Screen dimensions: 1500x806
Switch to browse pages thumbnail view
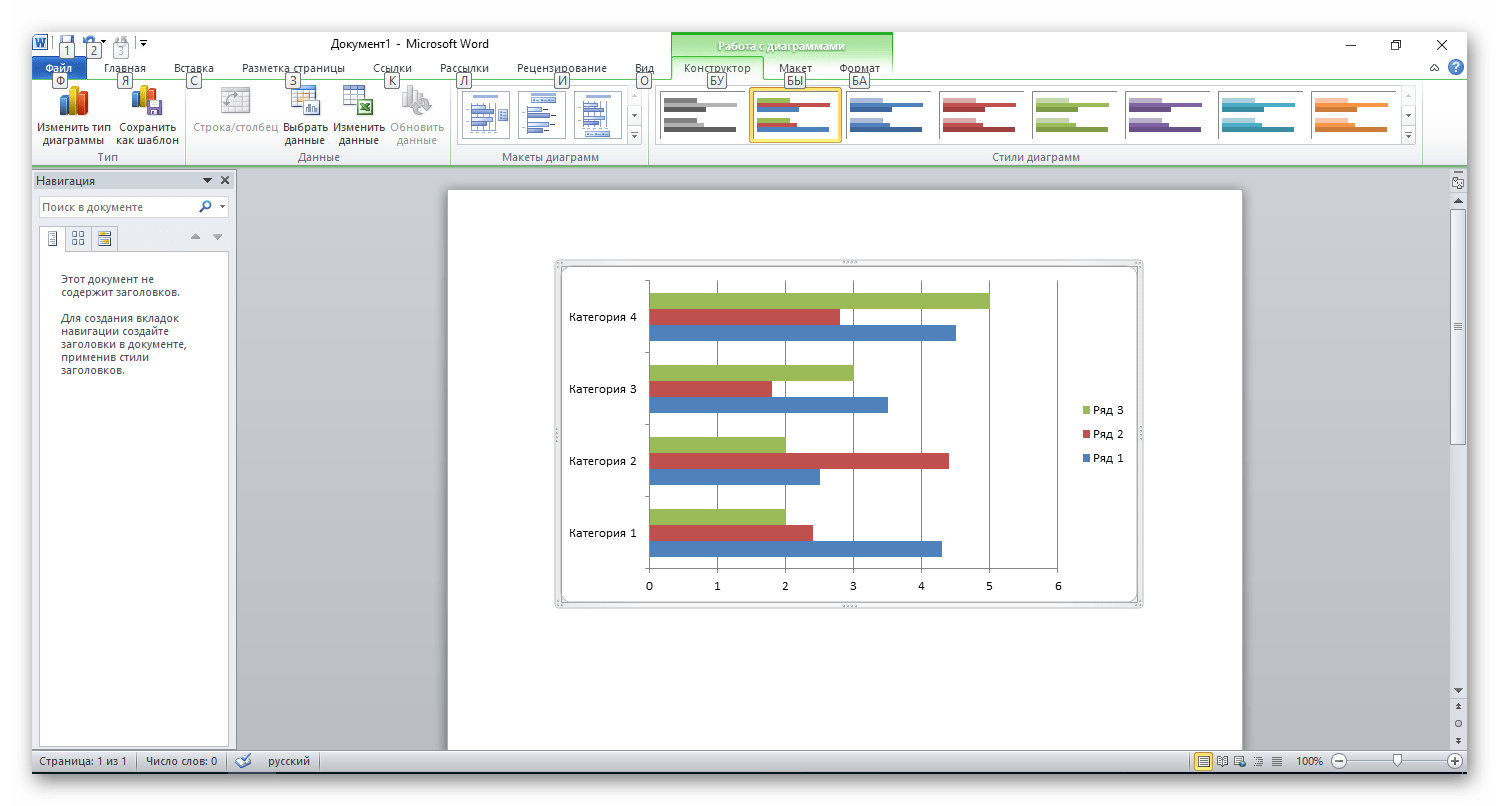point(78,238)
